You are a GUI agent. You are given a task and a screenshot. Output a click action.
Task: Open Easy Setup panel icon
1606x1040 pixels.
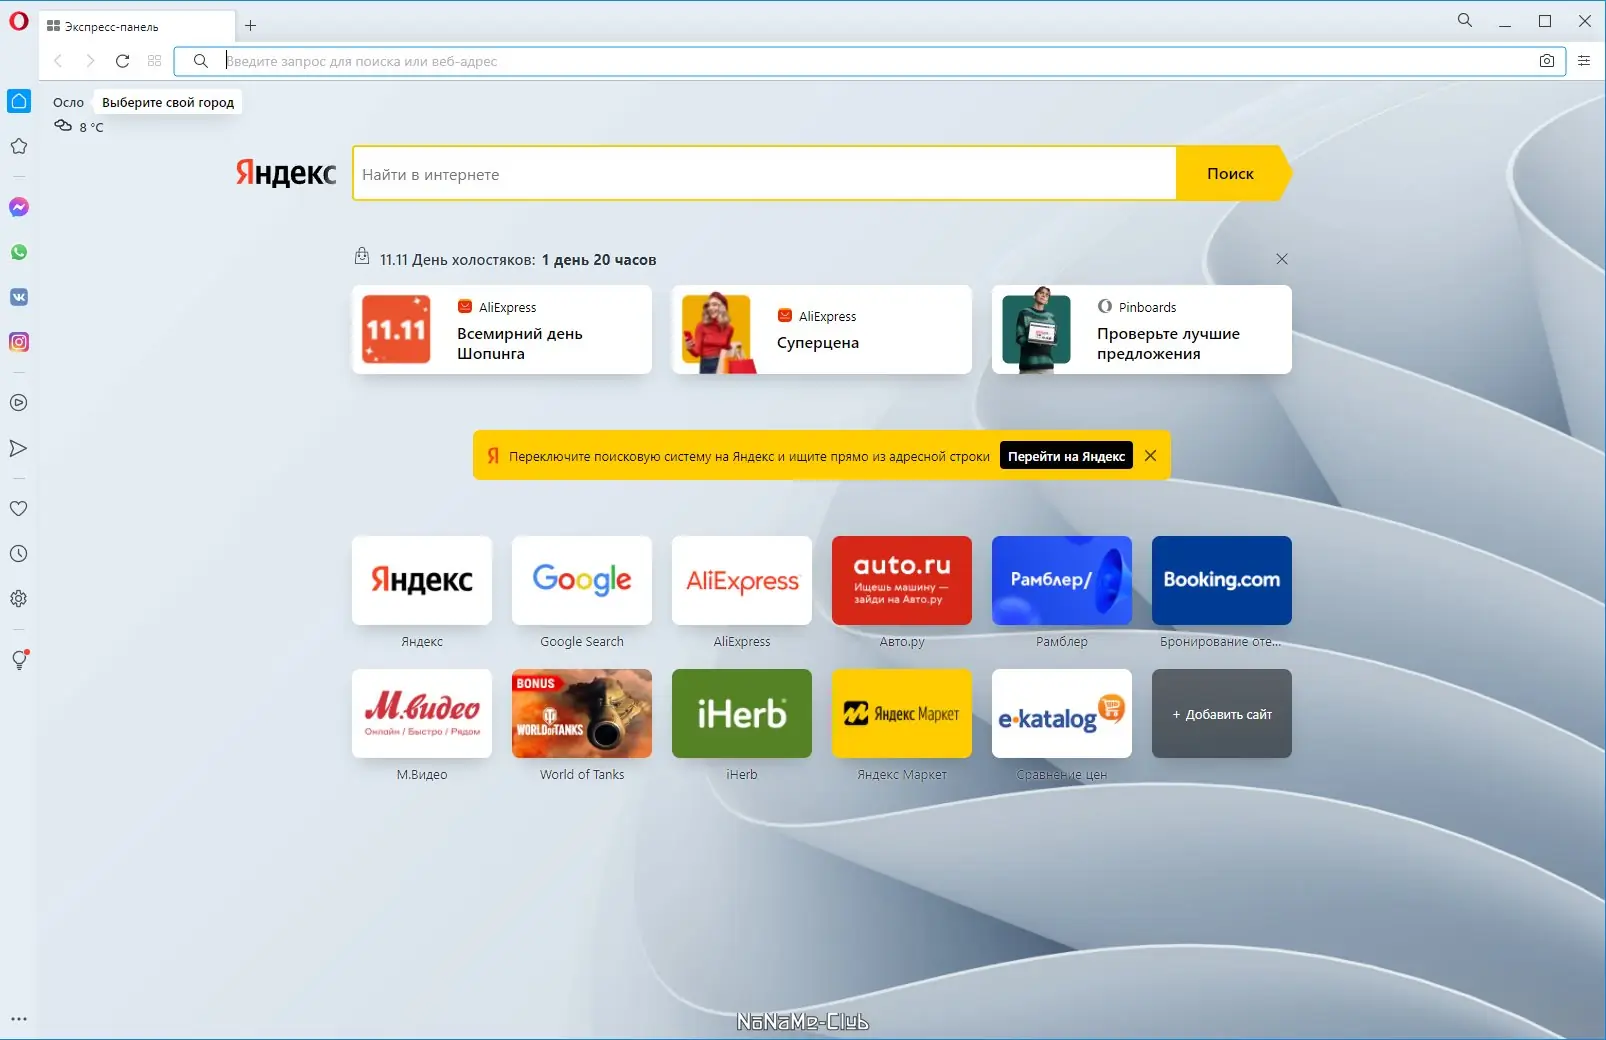pyautogui.click(x=1584, y=61)
